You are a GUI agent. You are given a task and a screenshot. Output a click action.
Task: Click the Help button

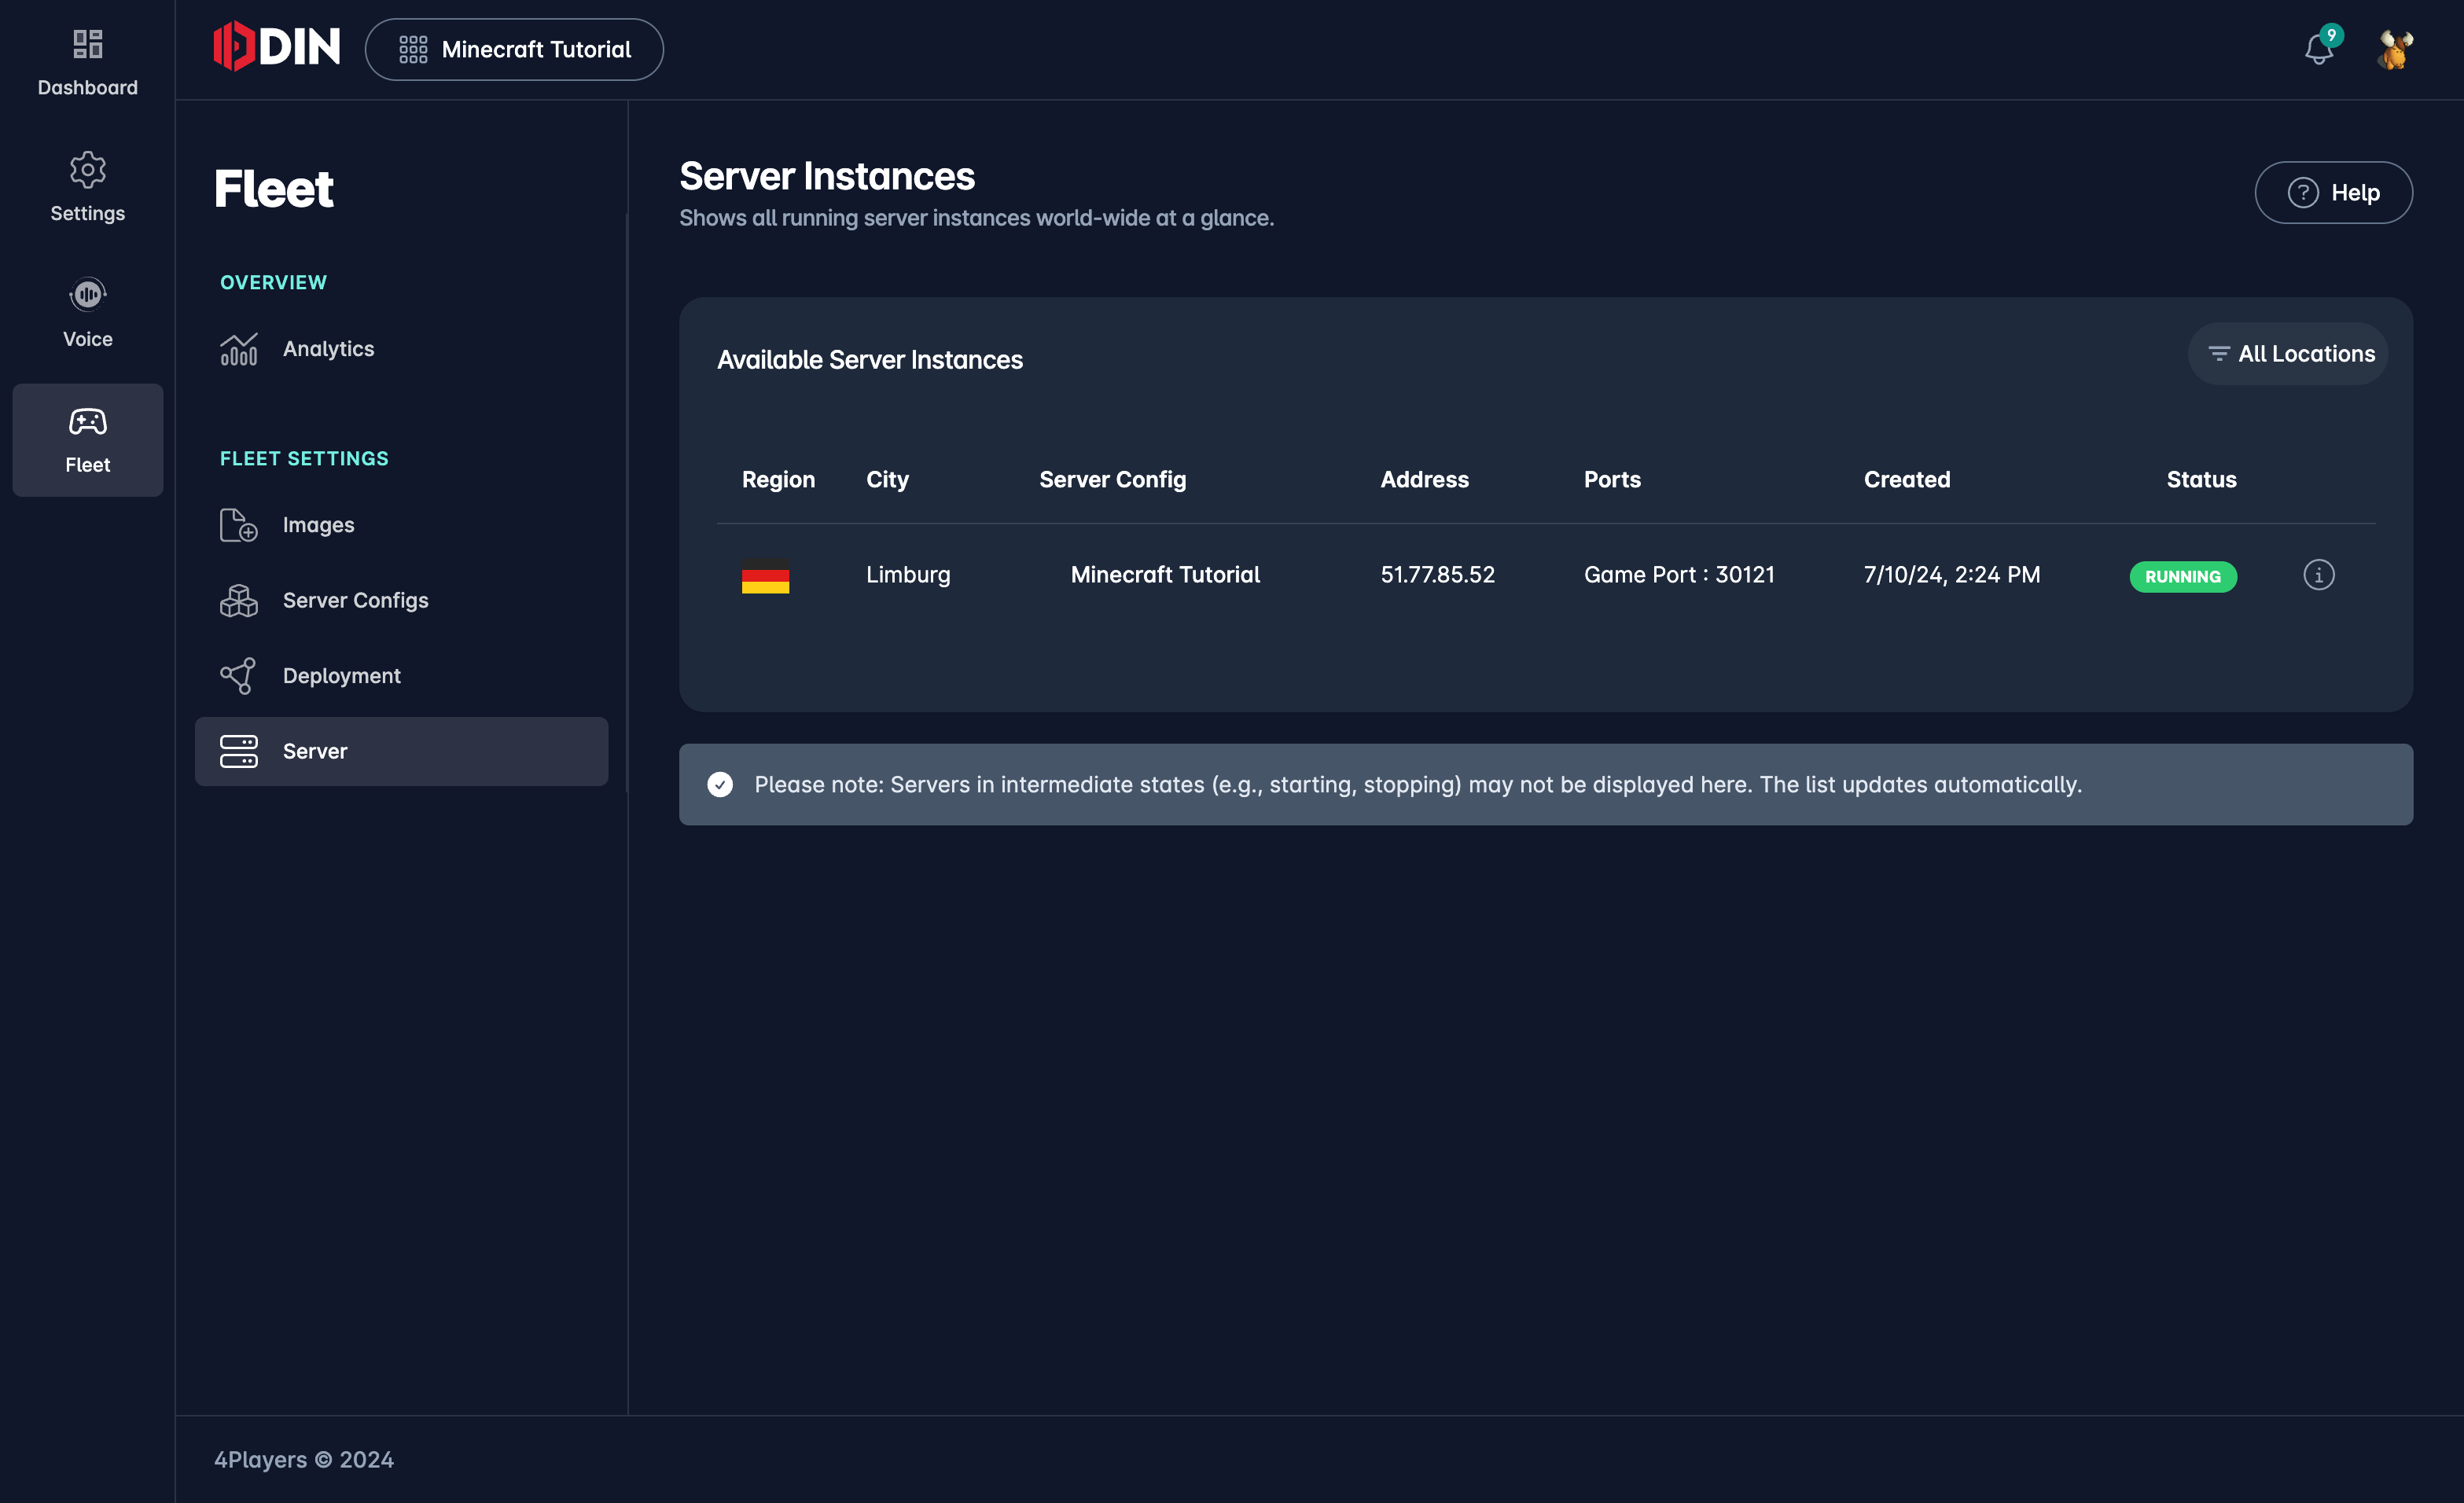click(x=2330, y=192)
